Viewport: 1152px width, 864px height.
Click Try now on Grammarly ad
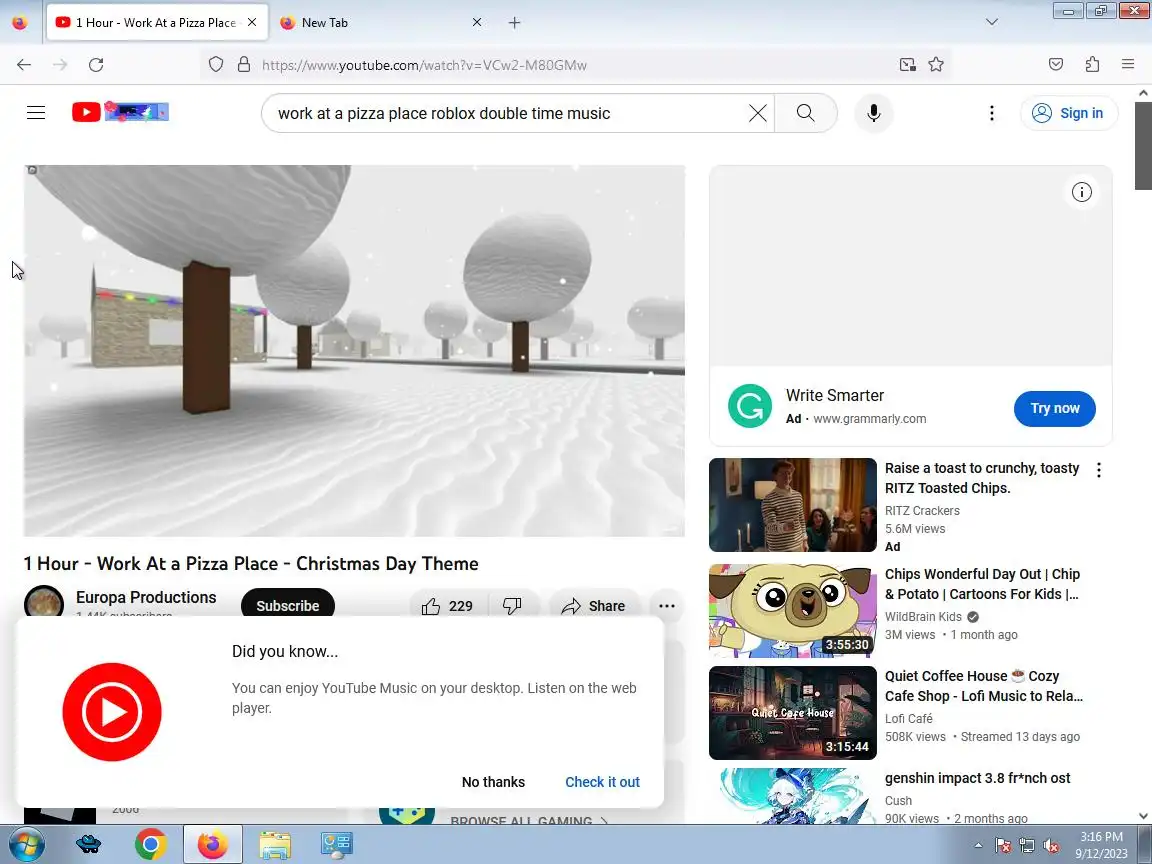[1054, 408]
